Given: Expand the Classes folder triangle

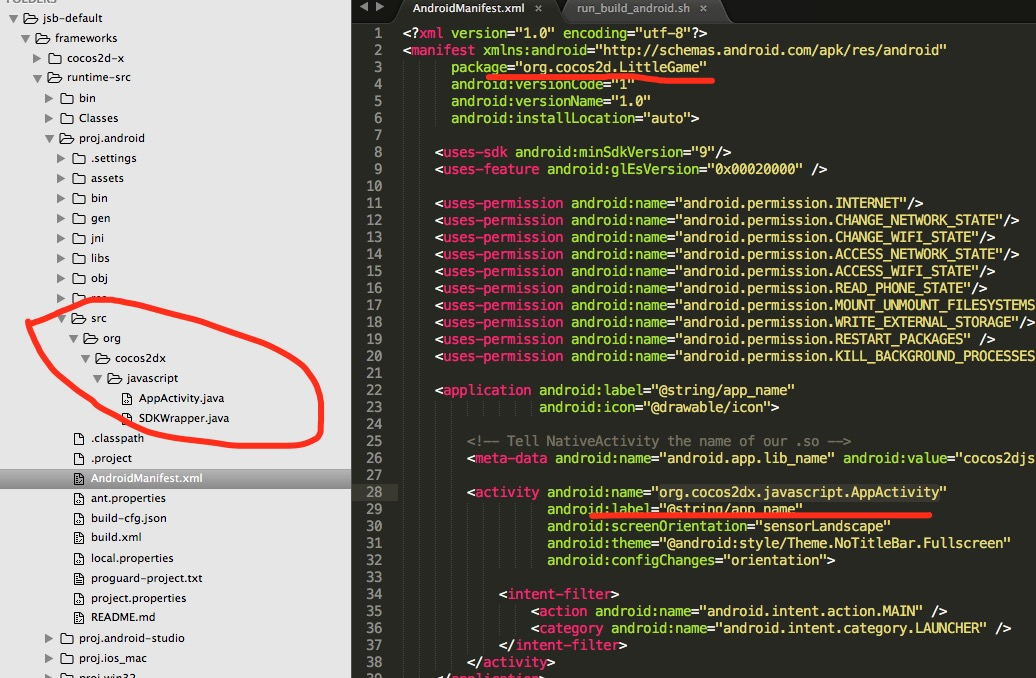Looking at the screenshot, I should point(49,118).
